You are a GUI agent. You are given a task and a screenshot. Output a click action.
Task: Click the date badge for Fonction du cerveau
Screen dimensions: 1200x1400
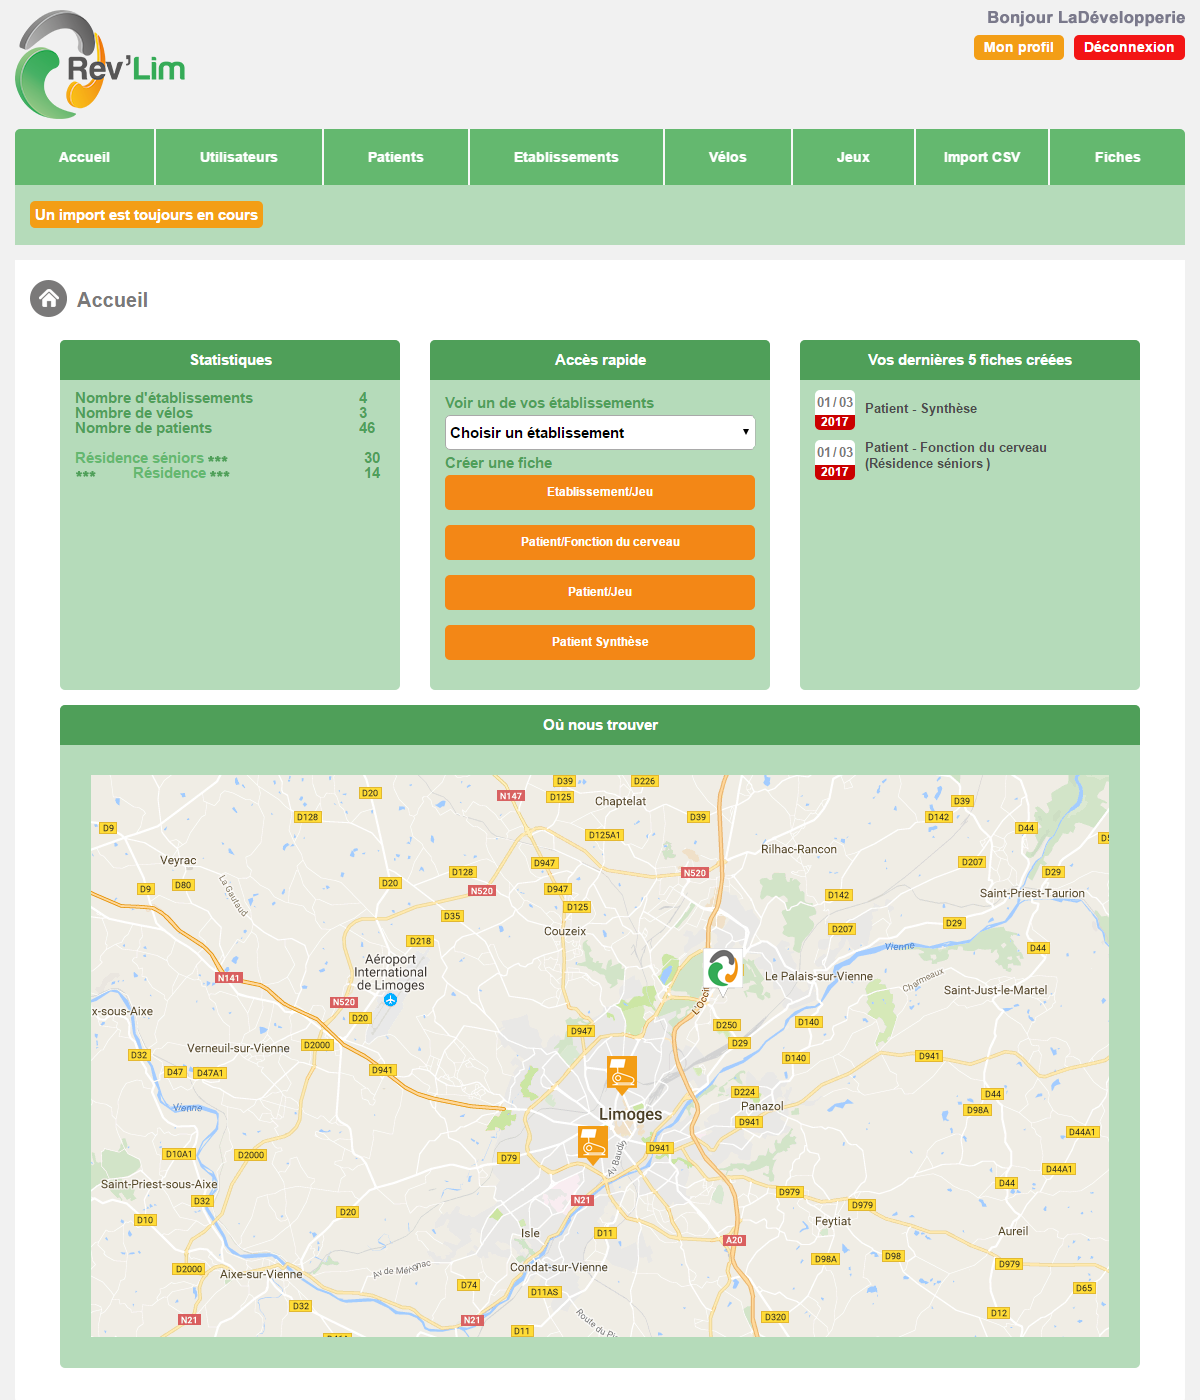click(834, 460)
